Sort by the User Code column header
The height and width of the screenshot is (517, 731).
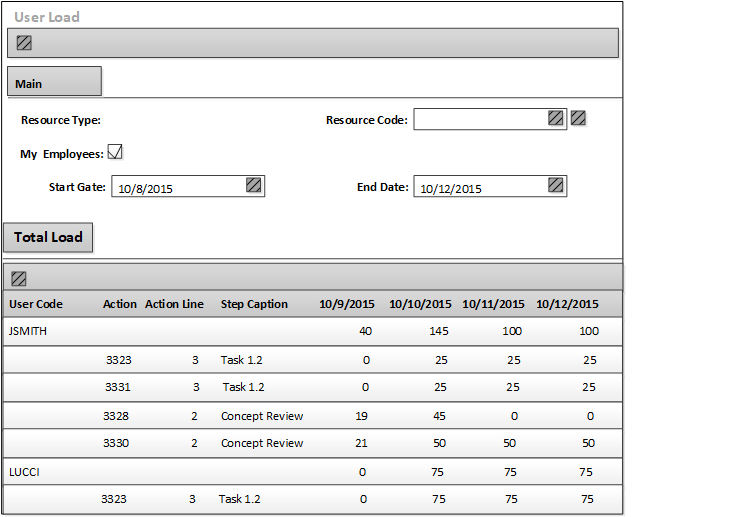click(x=36, y=304)
